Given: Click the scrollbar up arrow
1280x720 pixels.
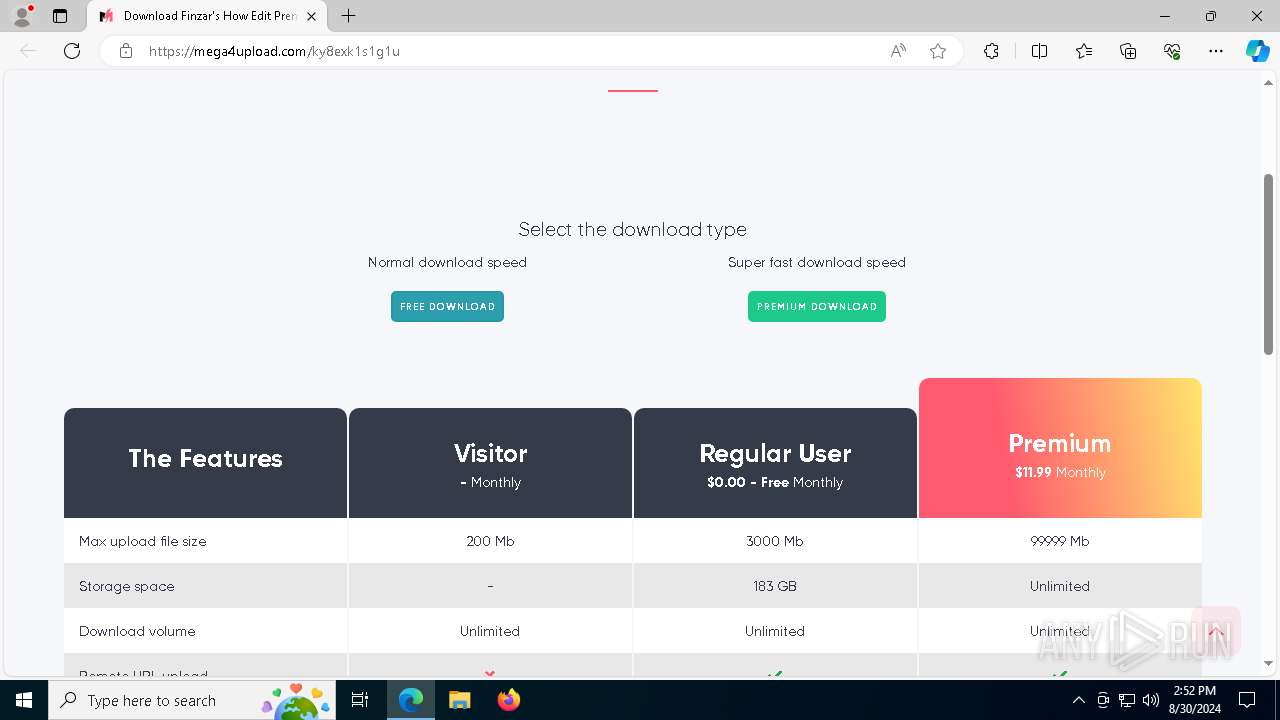Looking at the screenshot, I should click(x=1268, y=83).
